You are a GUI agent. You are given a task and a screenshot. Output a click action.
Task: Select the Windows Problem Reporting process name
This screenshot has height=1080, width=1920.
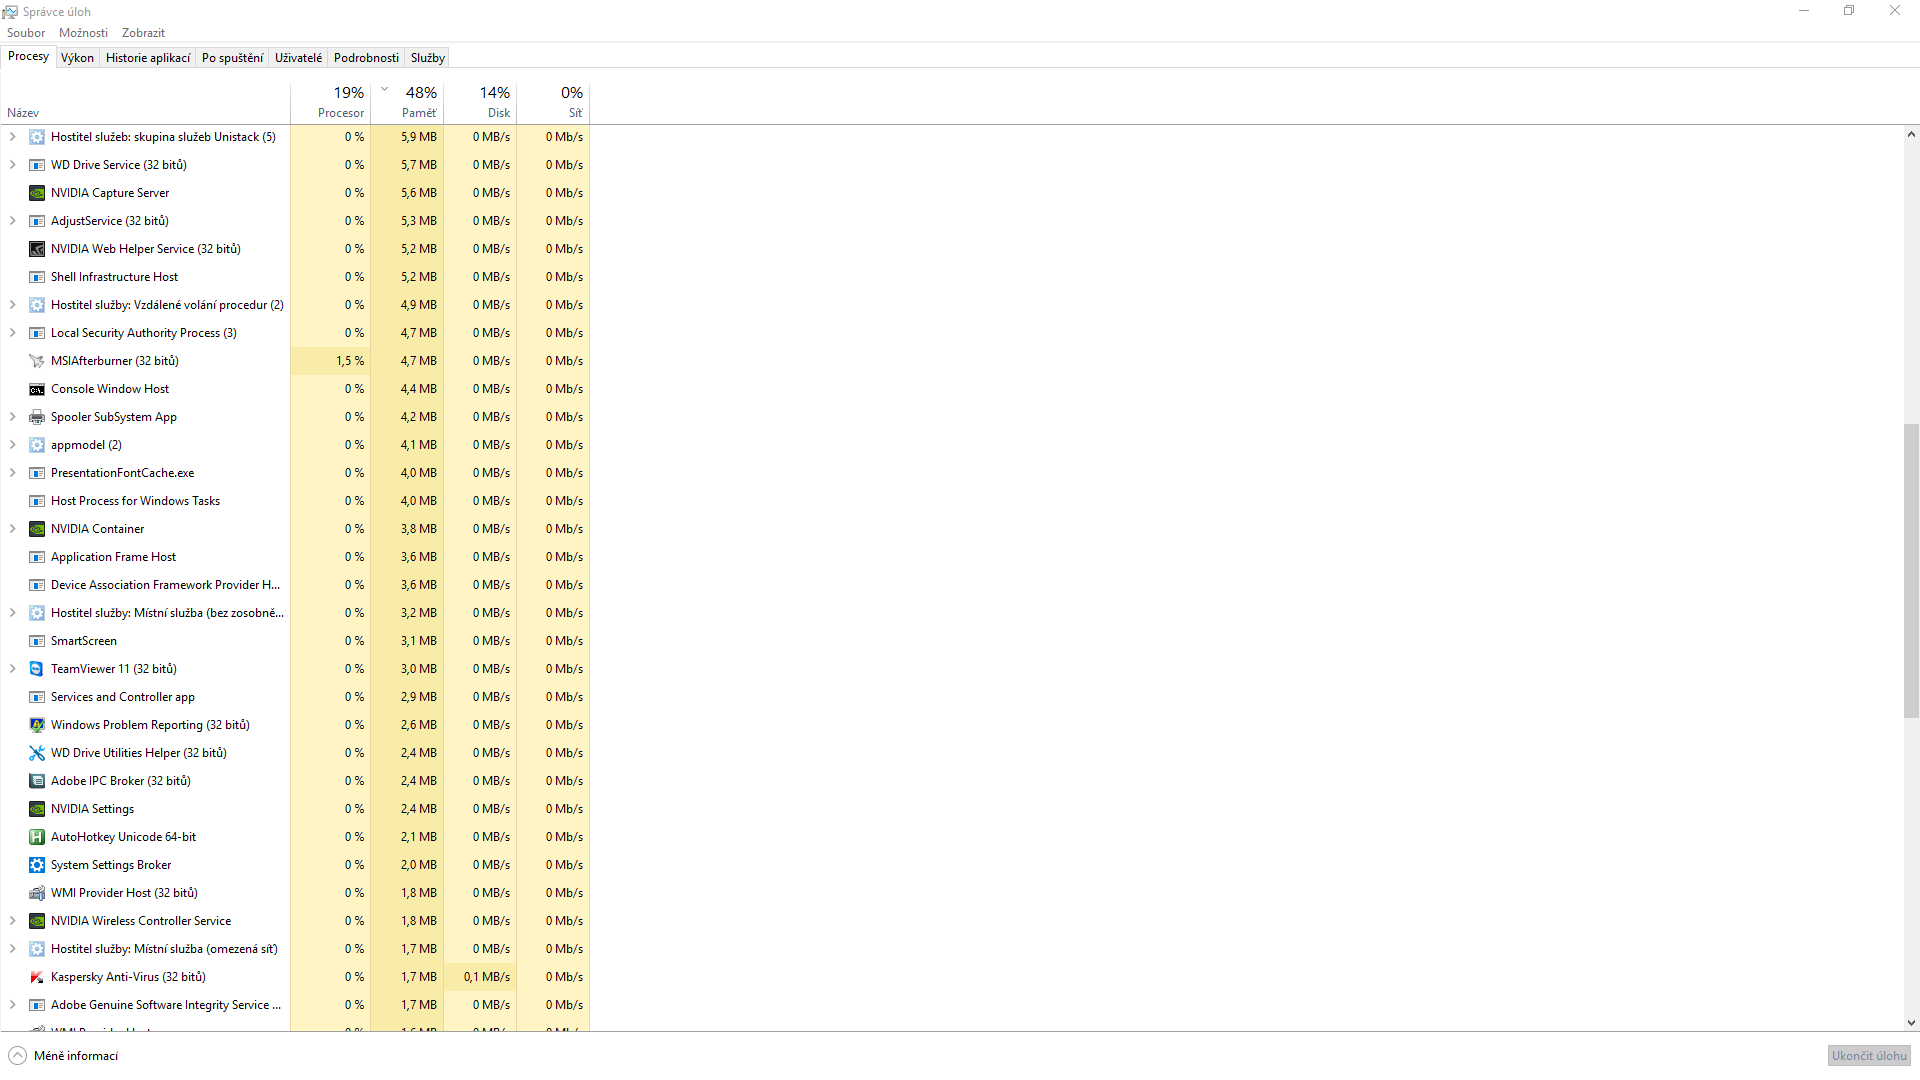(150, 725)
